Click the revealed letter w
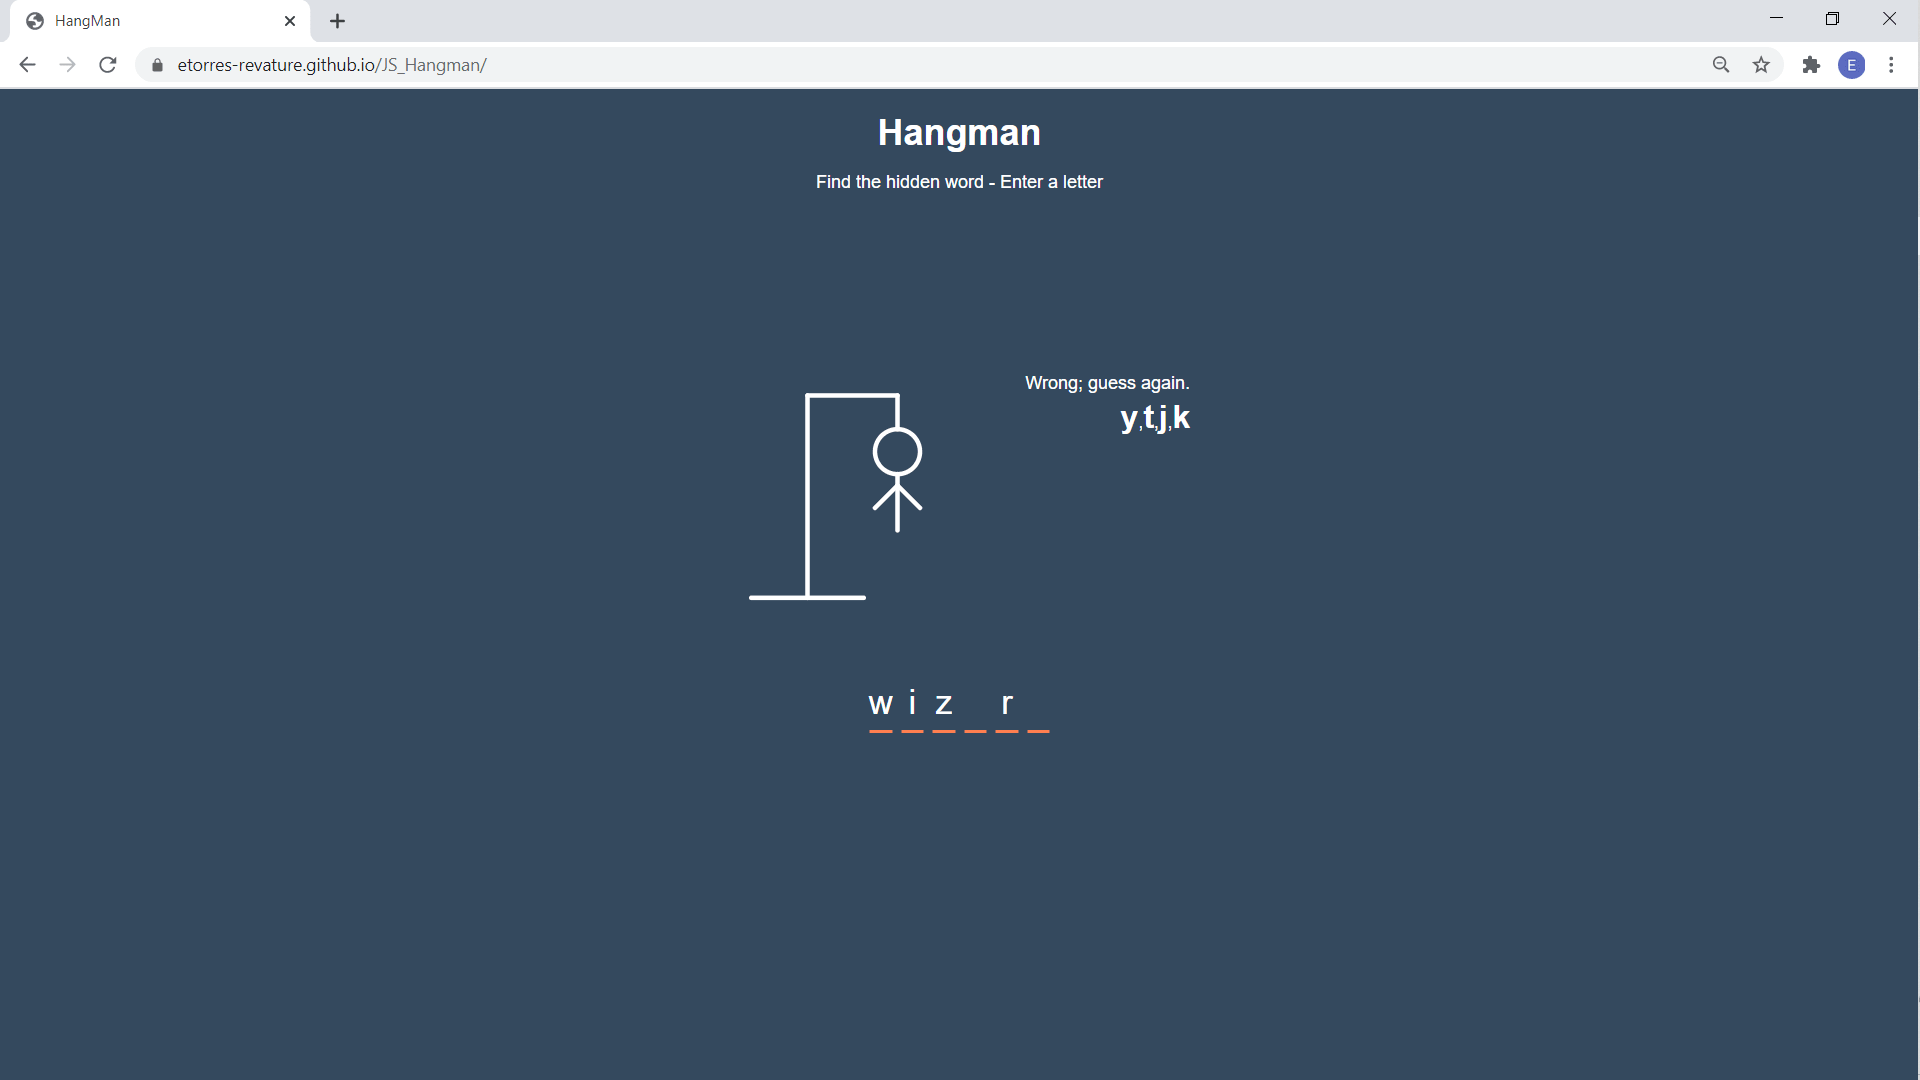This screenshot has width=1920, height=1080. click(x=881, y=704)
